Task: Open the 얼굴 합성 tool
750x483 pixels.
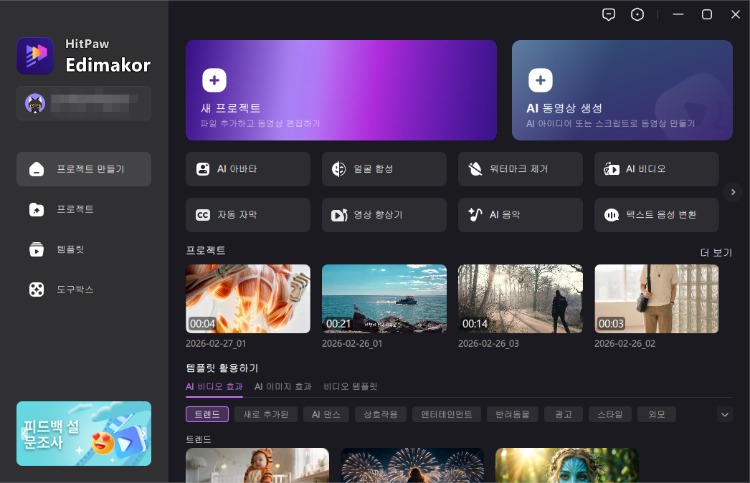Action: [384, 169]
